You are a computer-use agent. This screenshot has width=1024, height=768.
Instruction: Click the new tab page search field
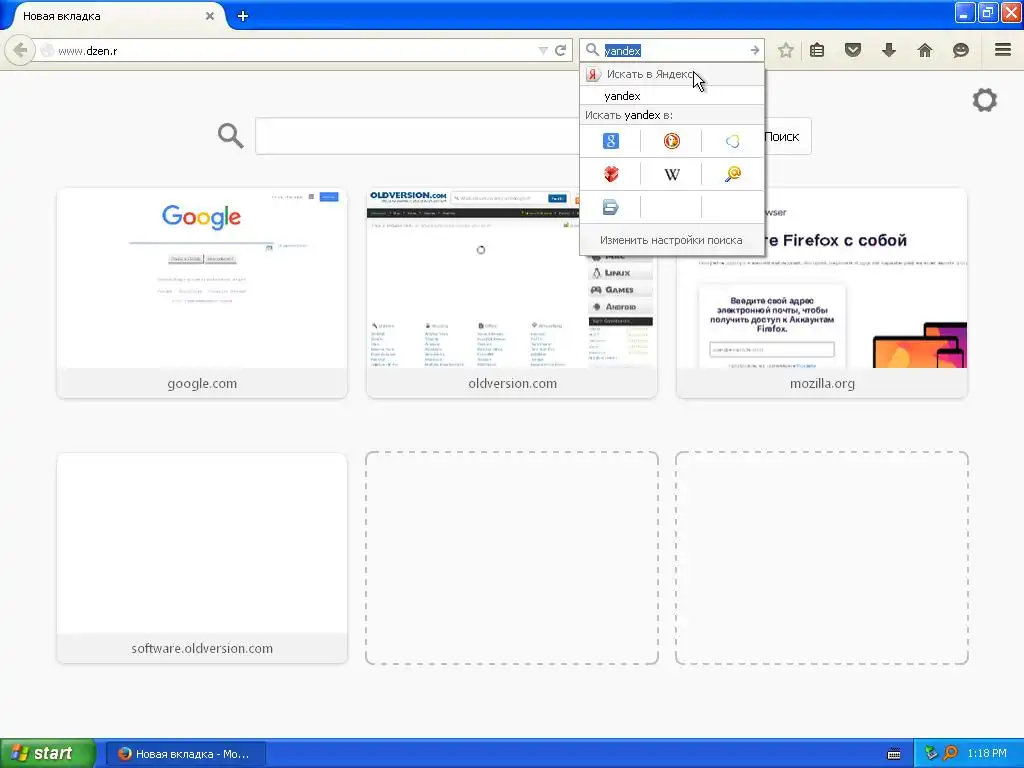(x=418, y=136)
